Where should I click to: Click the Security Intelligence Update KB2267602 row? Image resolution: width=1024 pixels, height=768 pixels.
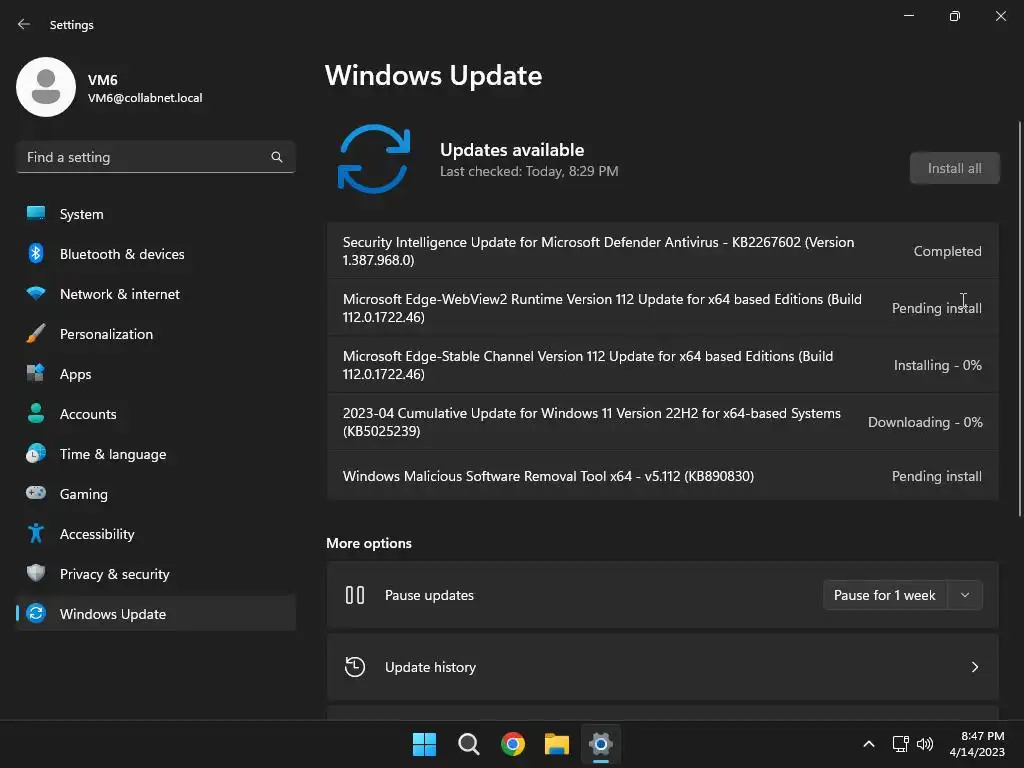(x=662, y=251)
